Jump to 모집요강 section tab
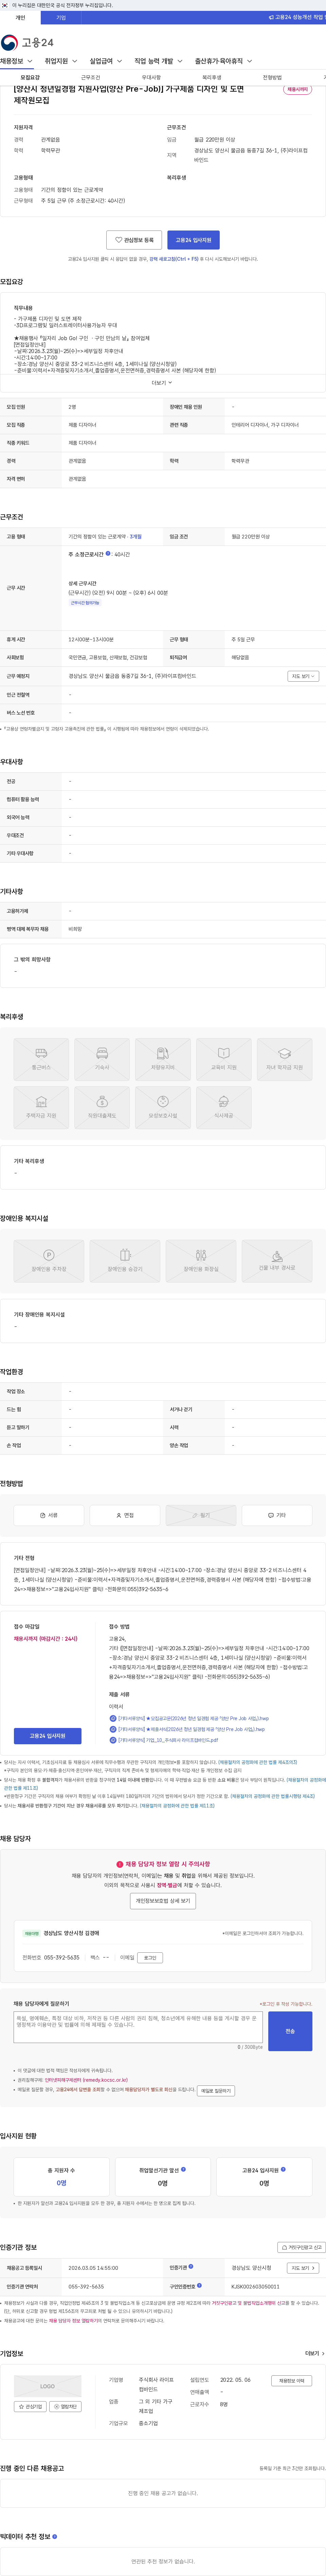The image size is (326, 2576). [x=30, y=77]
